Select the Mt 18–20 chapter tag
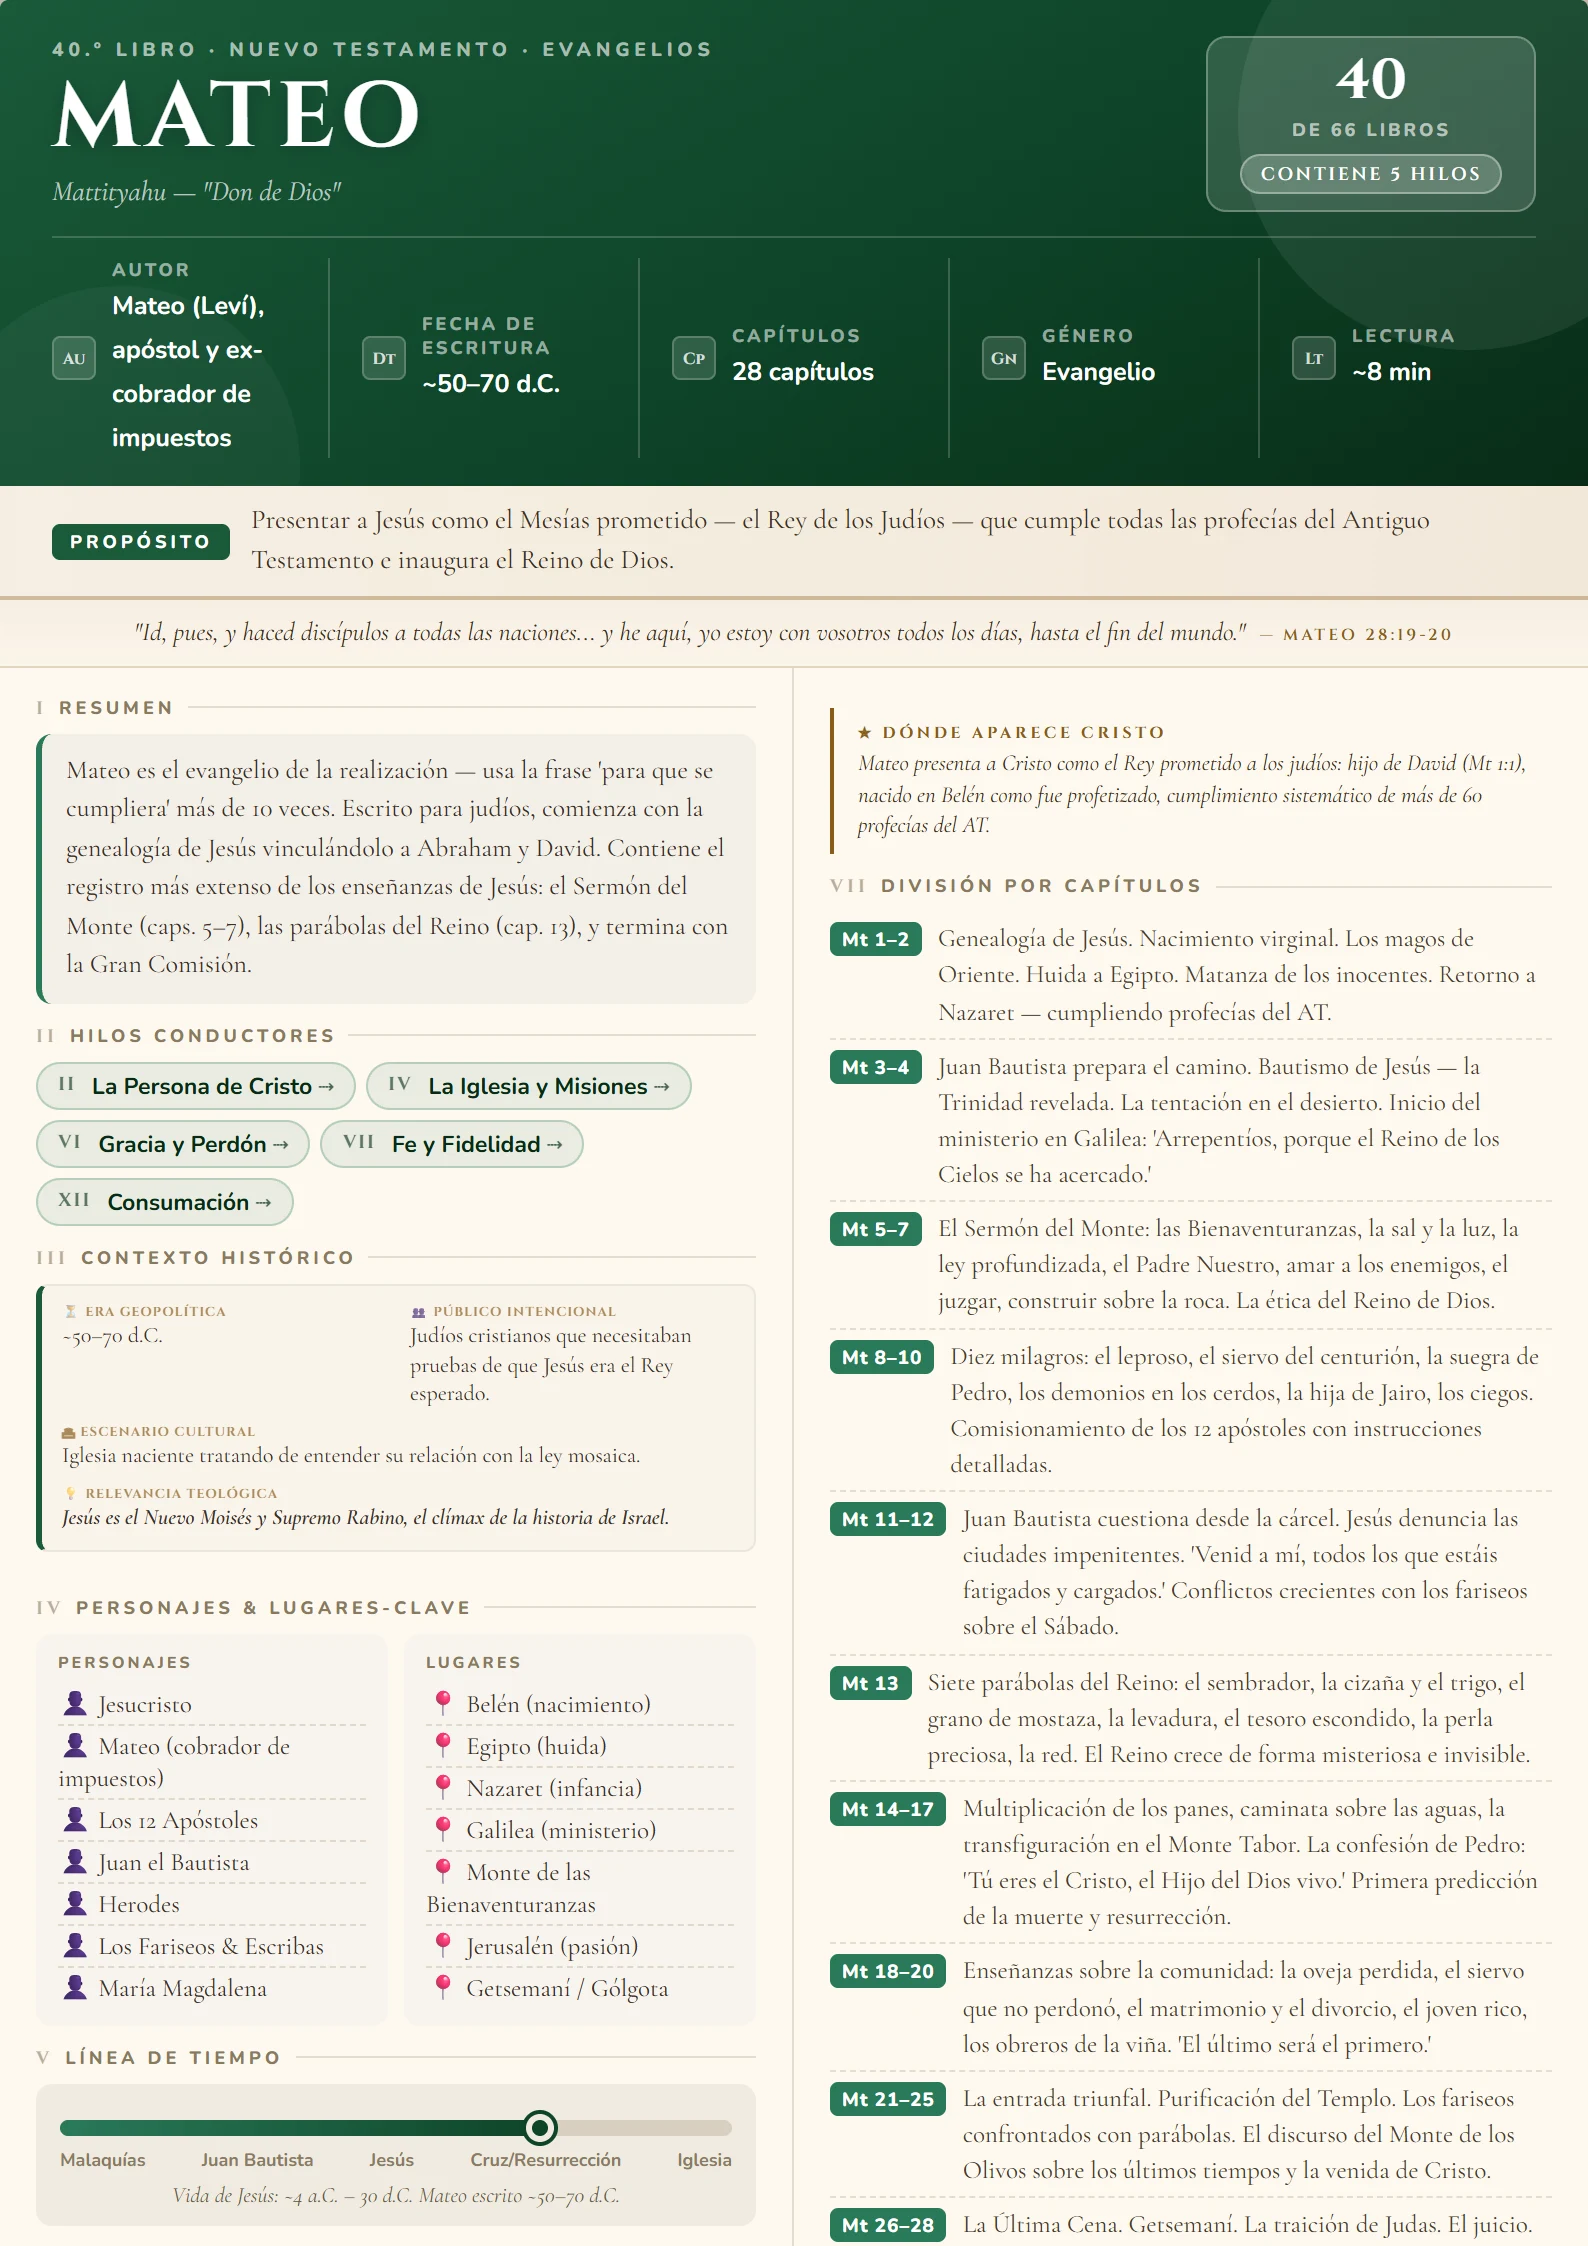 coord(888,1971)
